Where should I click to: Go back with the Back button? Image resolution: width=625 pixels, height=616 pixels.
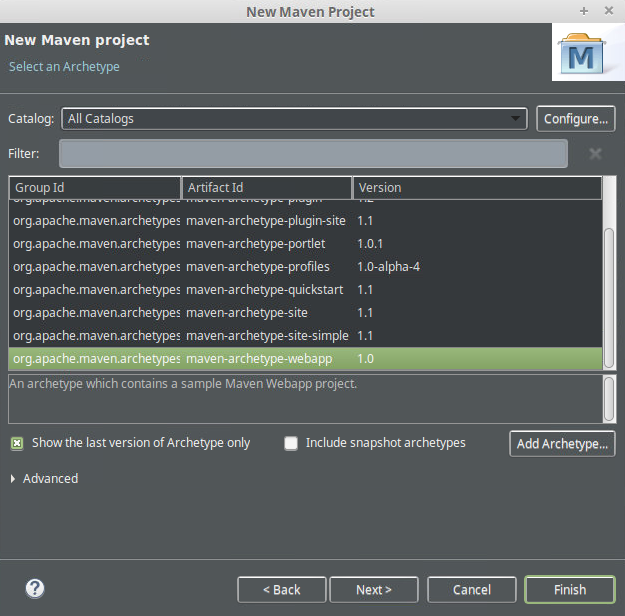point(281,589)
